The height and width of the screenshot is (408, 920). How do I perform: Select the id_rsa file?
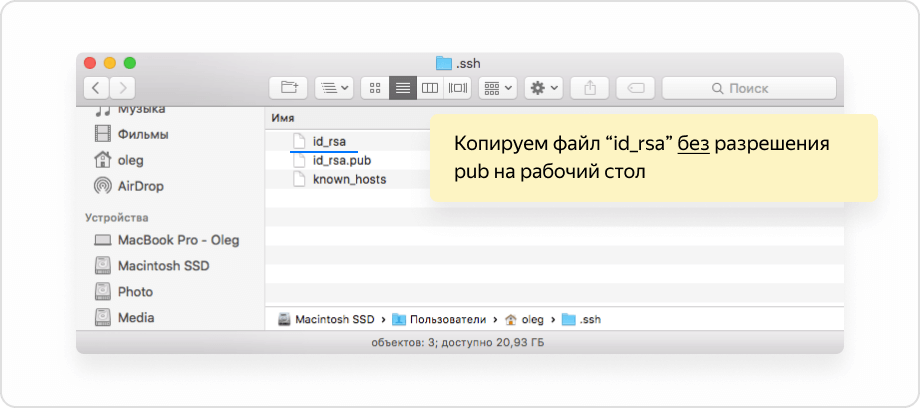[329, 141]
